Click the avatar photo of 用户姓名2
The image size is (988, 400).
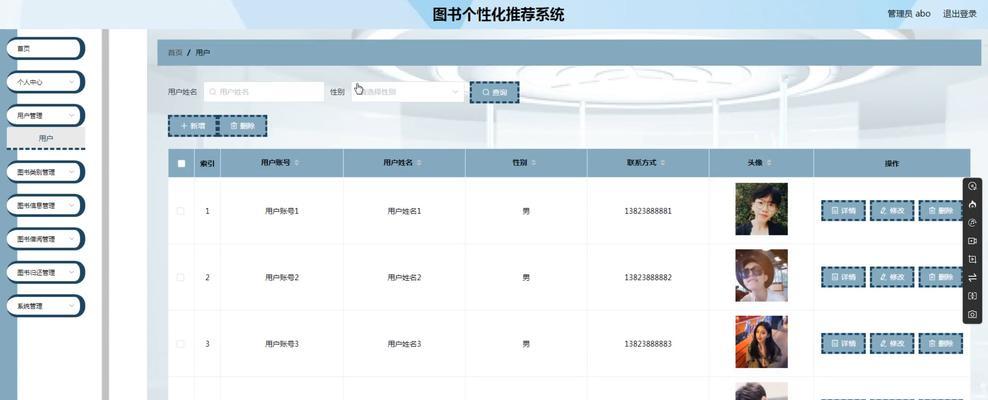coord(761,275)
